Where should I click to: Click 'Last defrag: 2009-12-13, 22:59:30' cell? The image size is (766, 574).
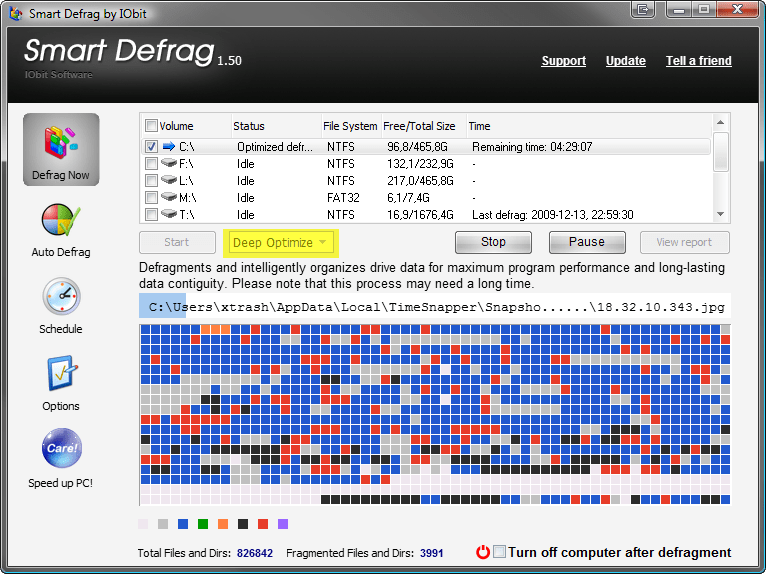pos(553,214)
